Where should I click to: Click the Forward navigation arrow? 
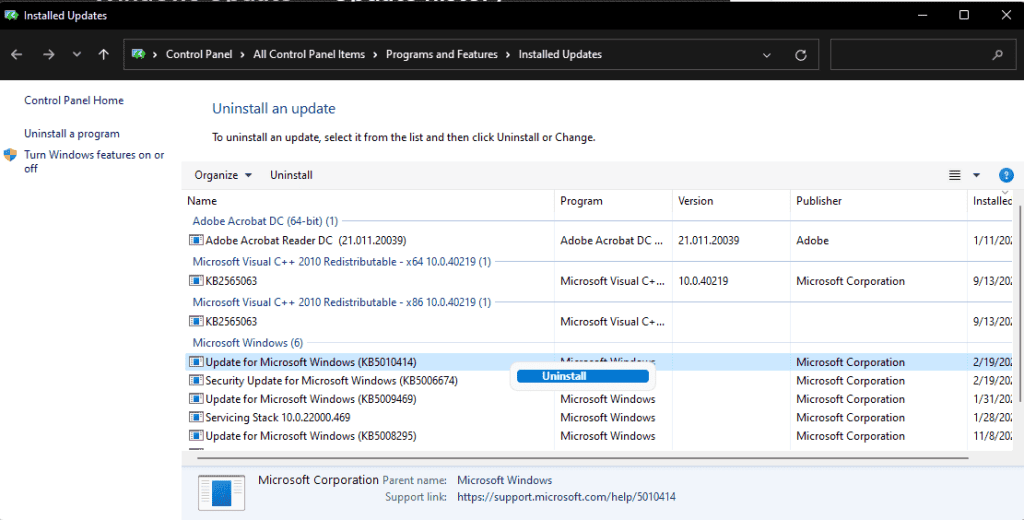coord(48,55)
